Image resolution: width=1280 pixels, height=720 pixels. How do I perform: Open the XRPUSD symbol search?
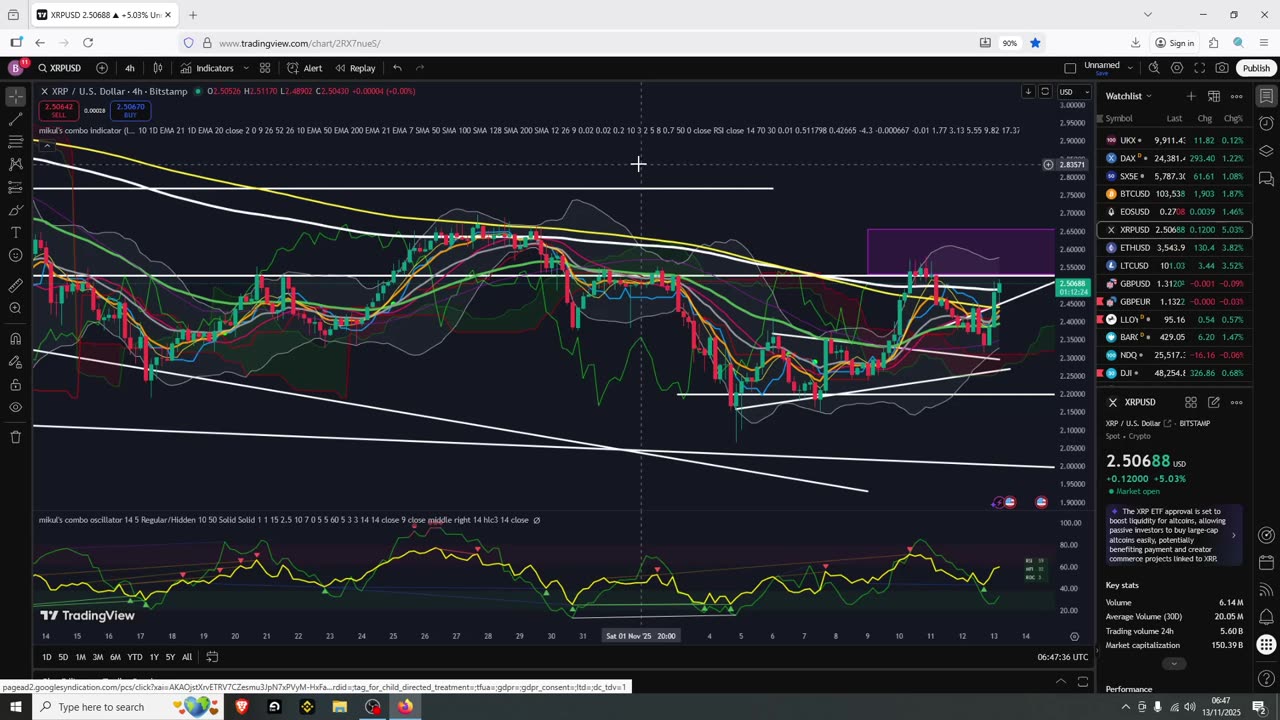[x=60, y=68]
